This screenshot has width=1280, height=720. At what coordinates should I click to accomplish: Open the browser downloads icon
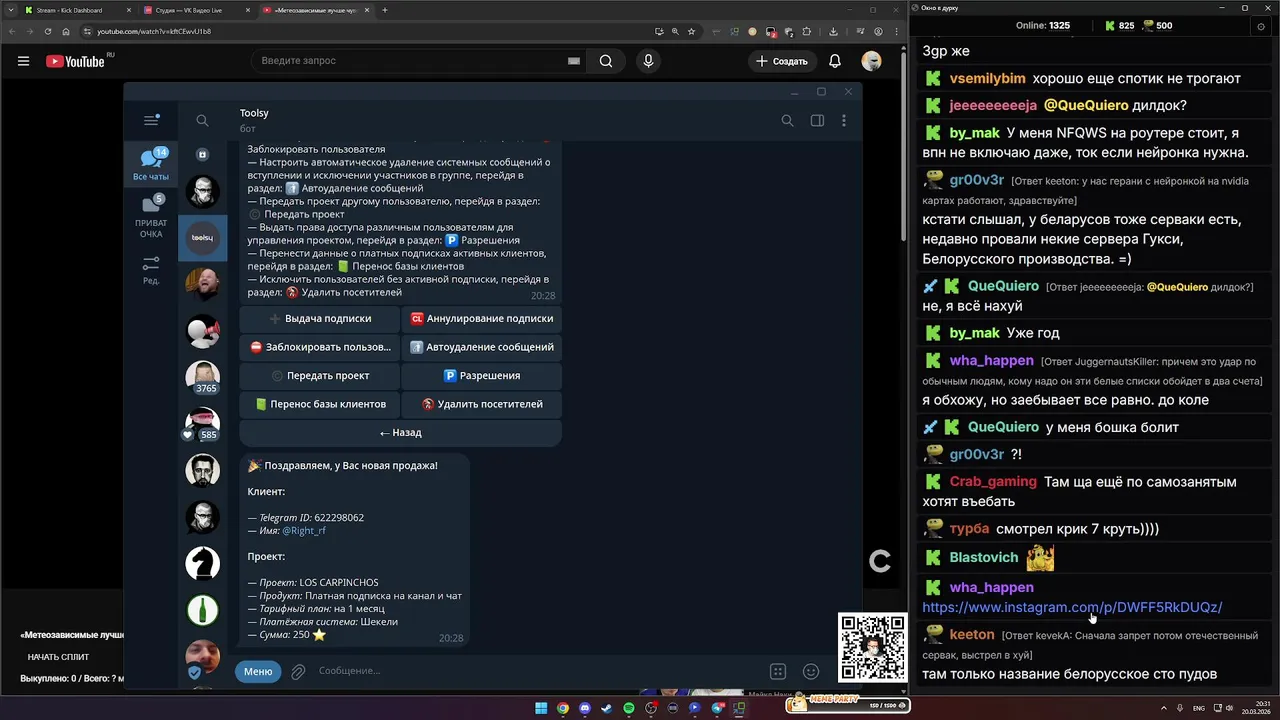coord(833,31)
